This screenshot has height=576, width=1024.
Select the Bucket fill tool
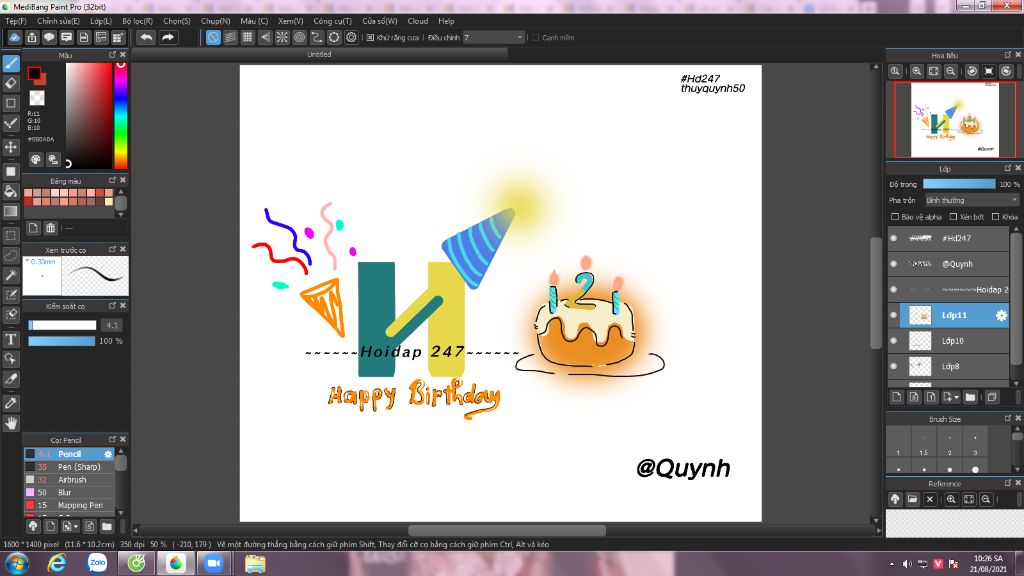11,191
